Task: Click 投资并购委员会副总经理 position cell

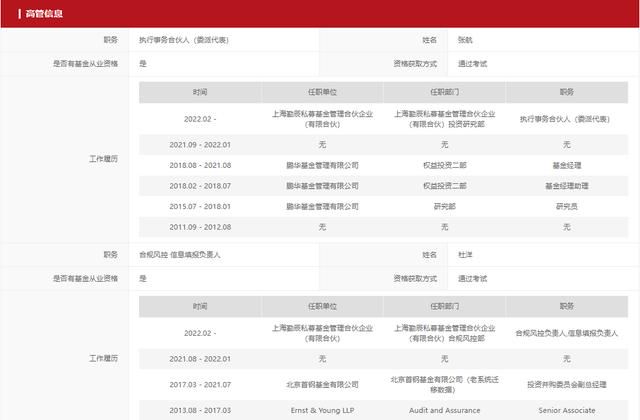Action: (x=567, y=384)
